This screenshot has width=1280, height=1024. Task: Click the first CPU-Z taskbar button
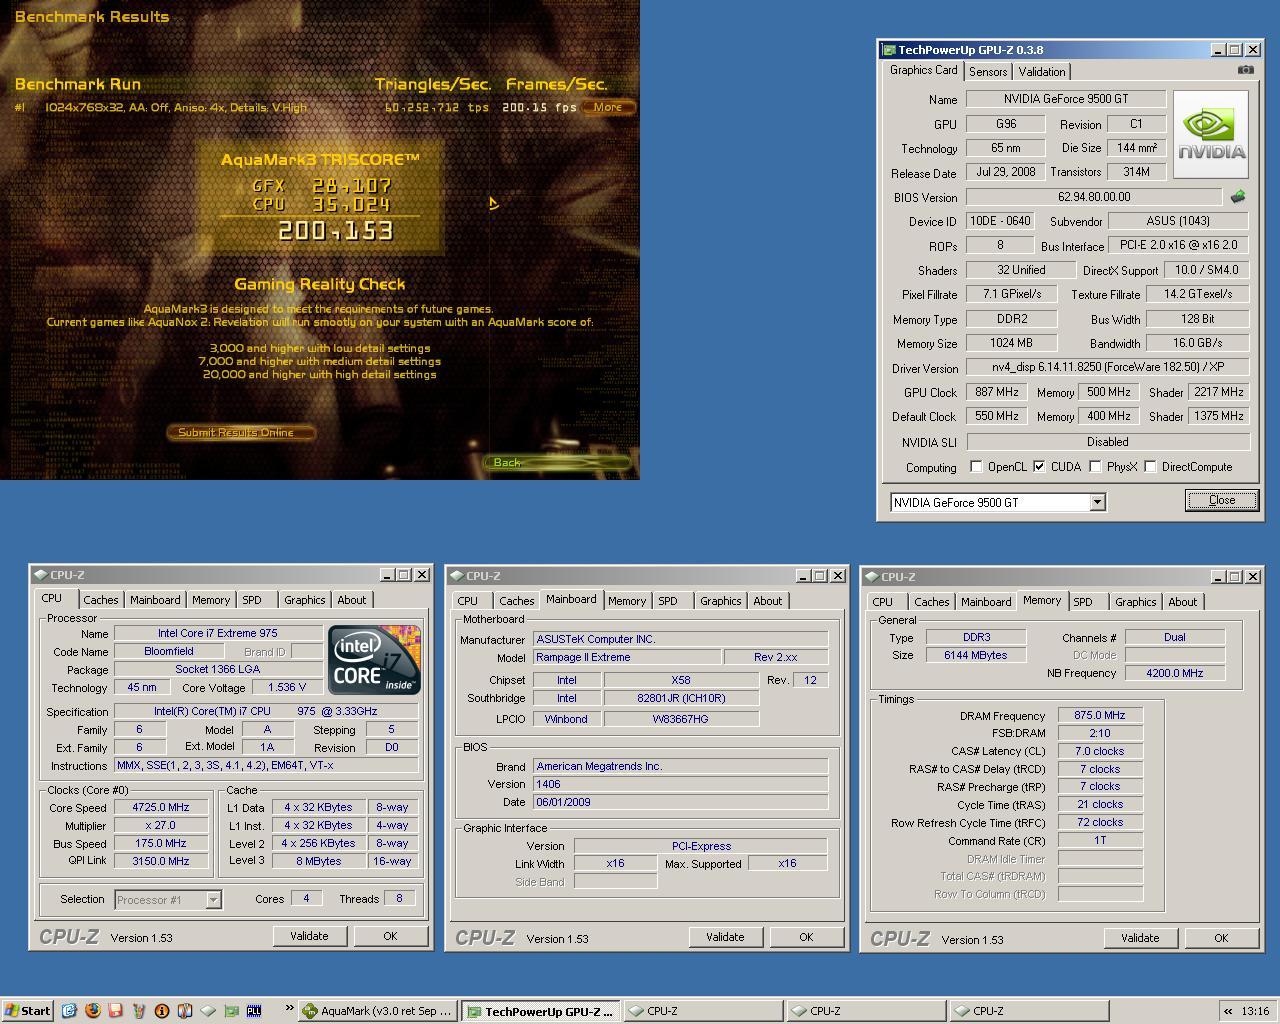tap(704, 1011)
